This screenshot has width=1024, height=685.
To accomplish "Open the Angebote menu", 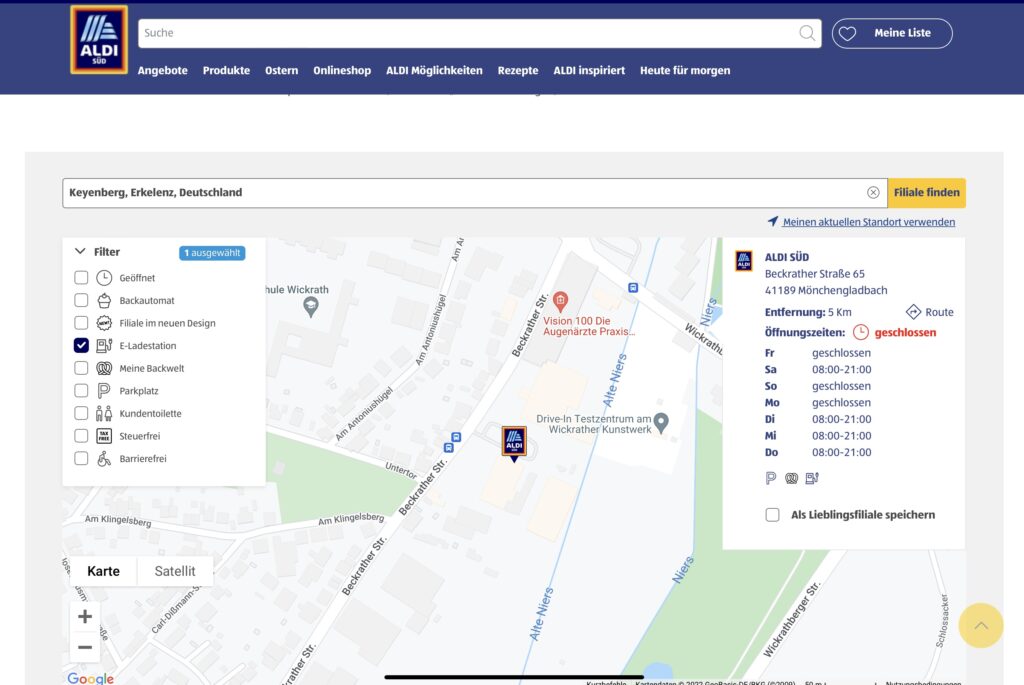I will tap(163, 71).
